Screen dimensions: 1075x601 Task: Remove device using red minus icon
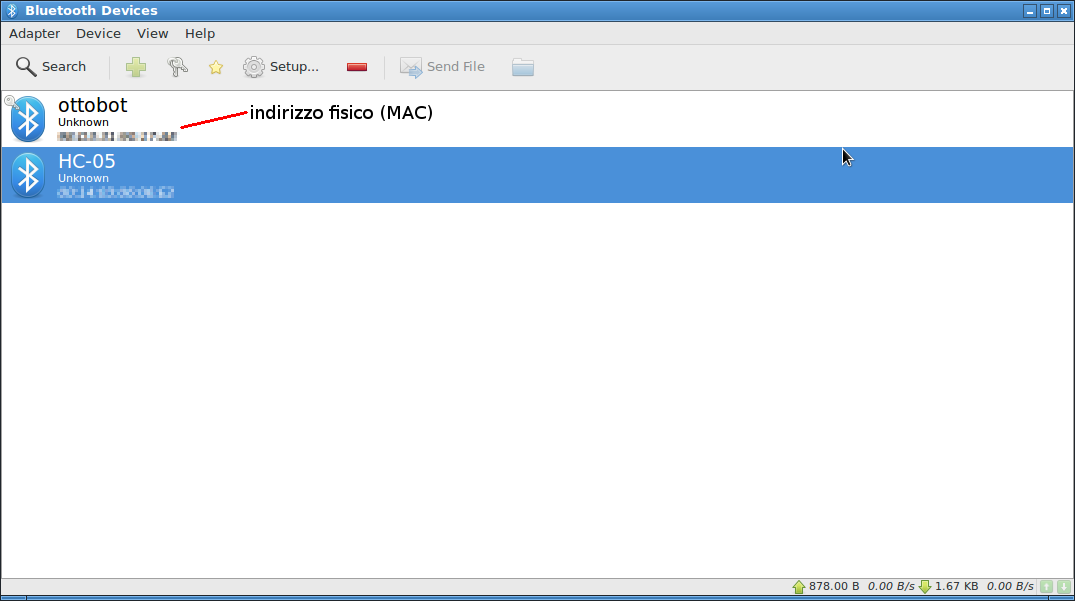[357, 67]
